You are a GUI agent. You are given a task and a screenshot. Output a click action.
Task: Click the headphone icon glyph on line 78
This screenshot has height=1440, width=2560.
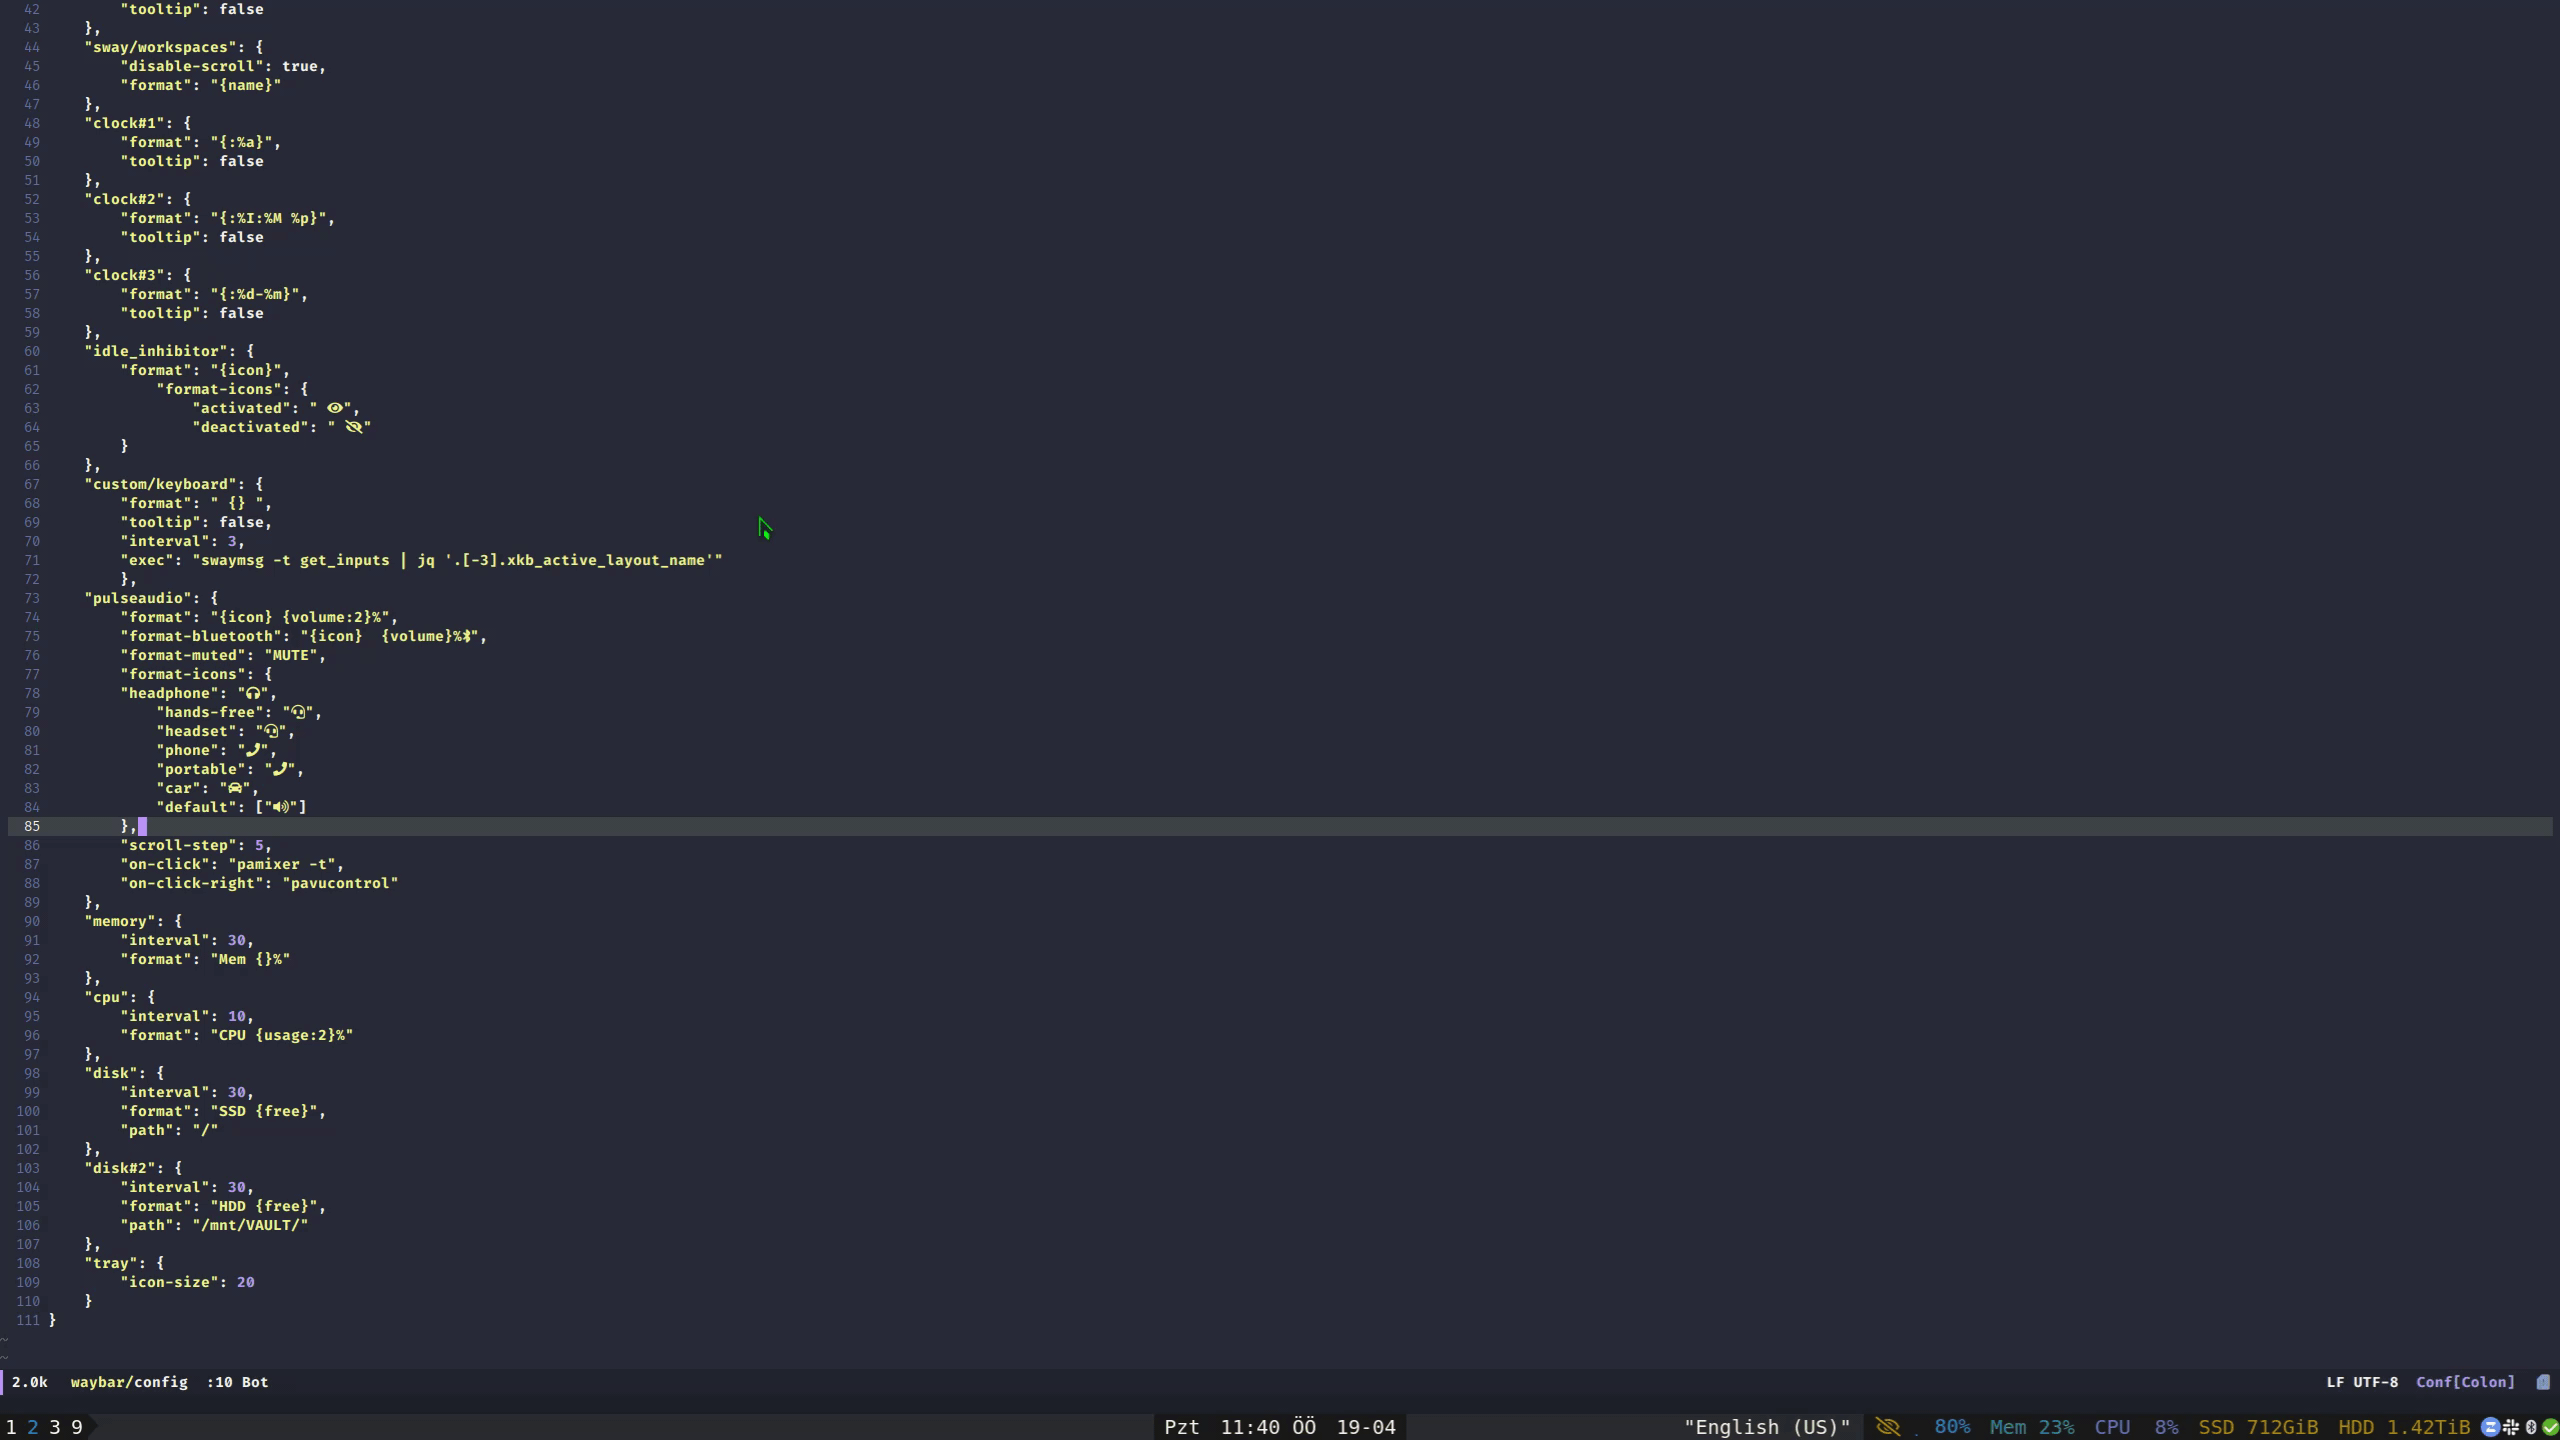coord(254,693)
